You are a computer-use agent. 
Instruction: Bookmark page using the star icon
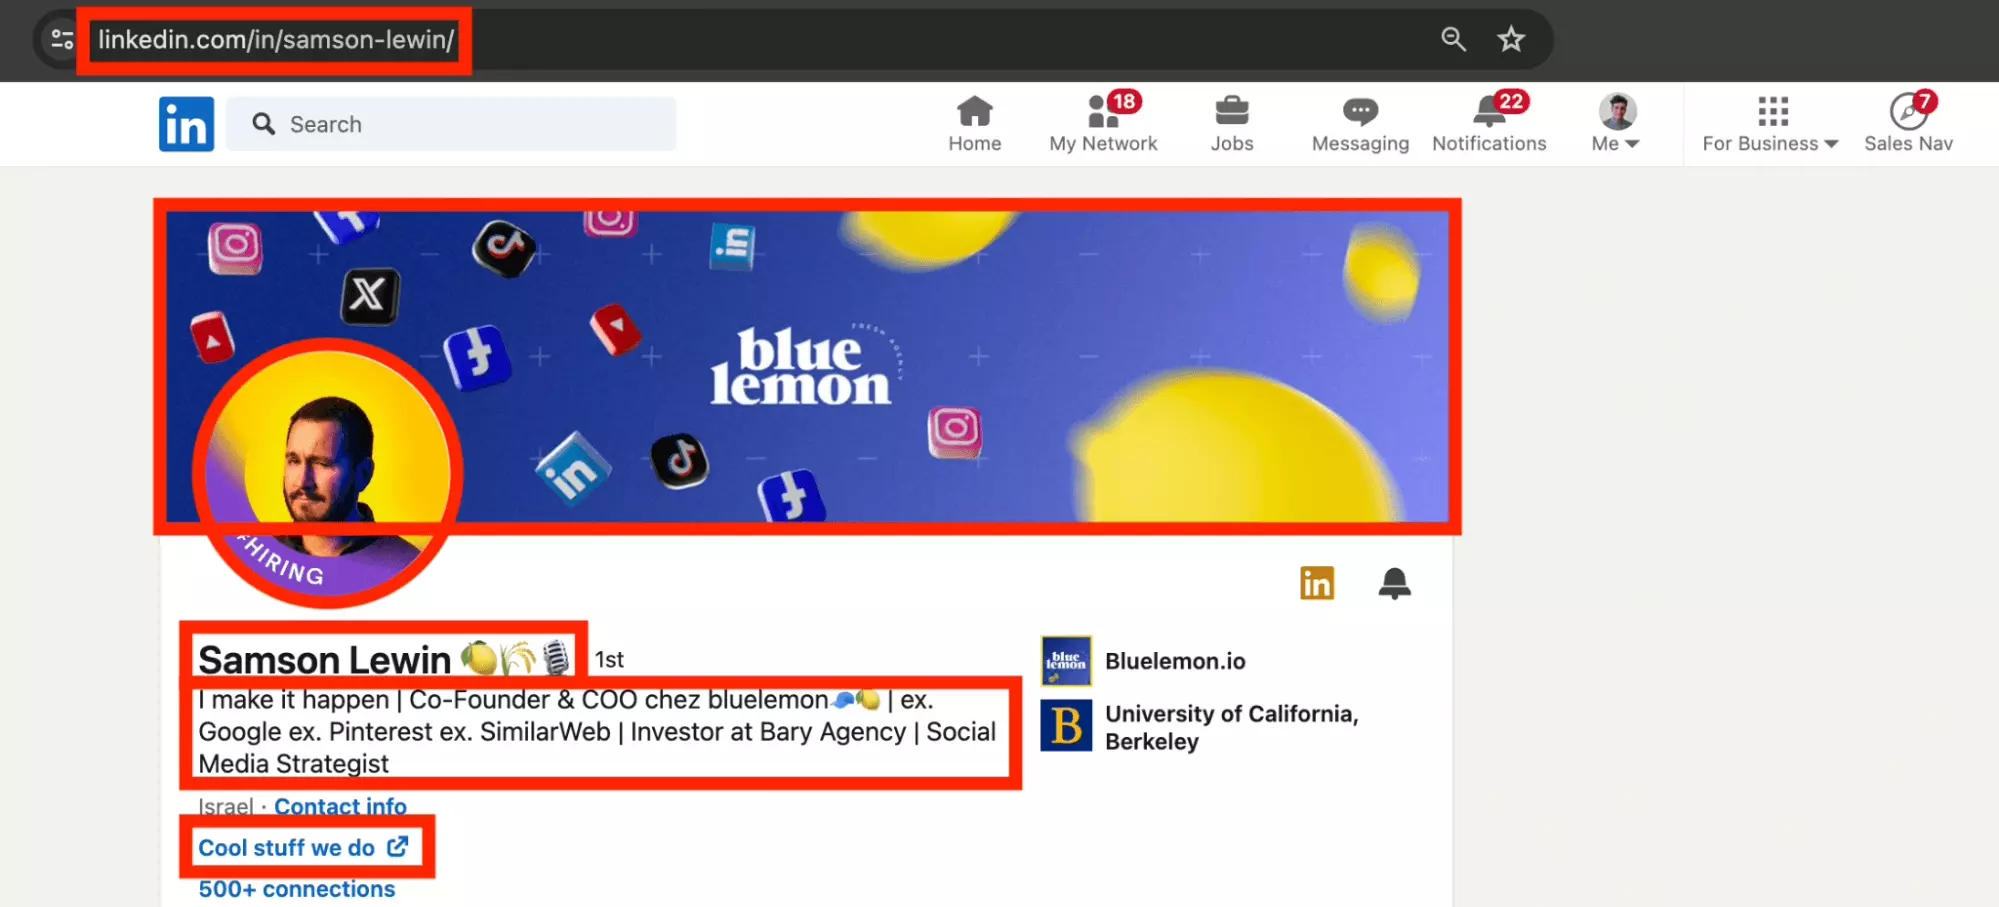[x=1510, y=39]
